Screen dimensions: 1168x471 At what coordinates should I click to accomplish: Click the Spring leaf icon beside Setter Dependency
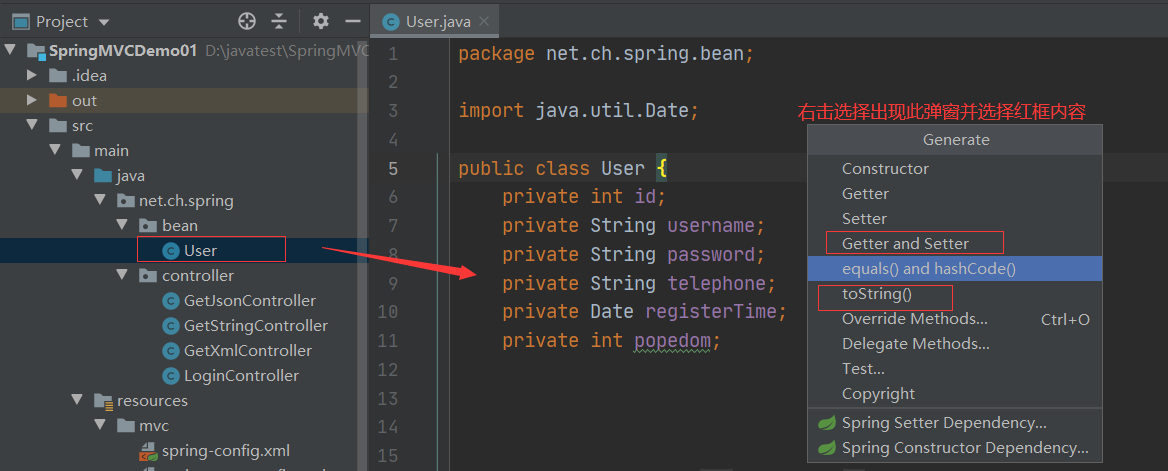point(827,423)
